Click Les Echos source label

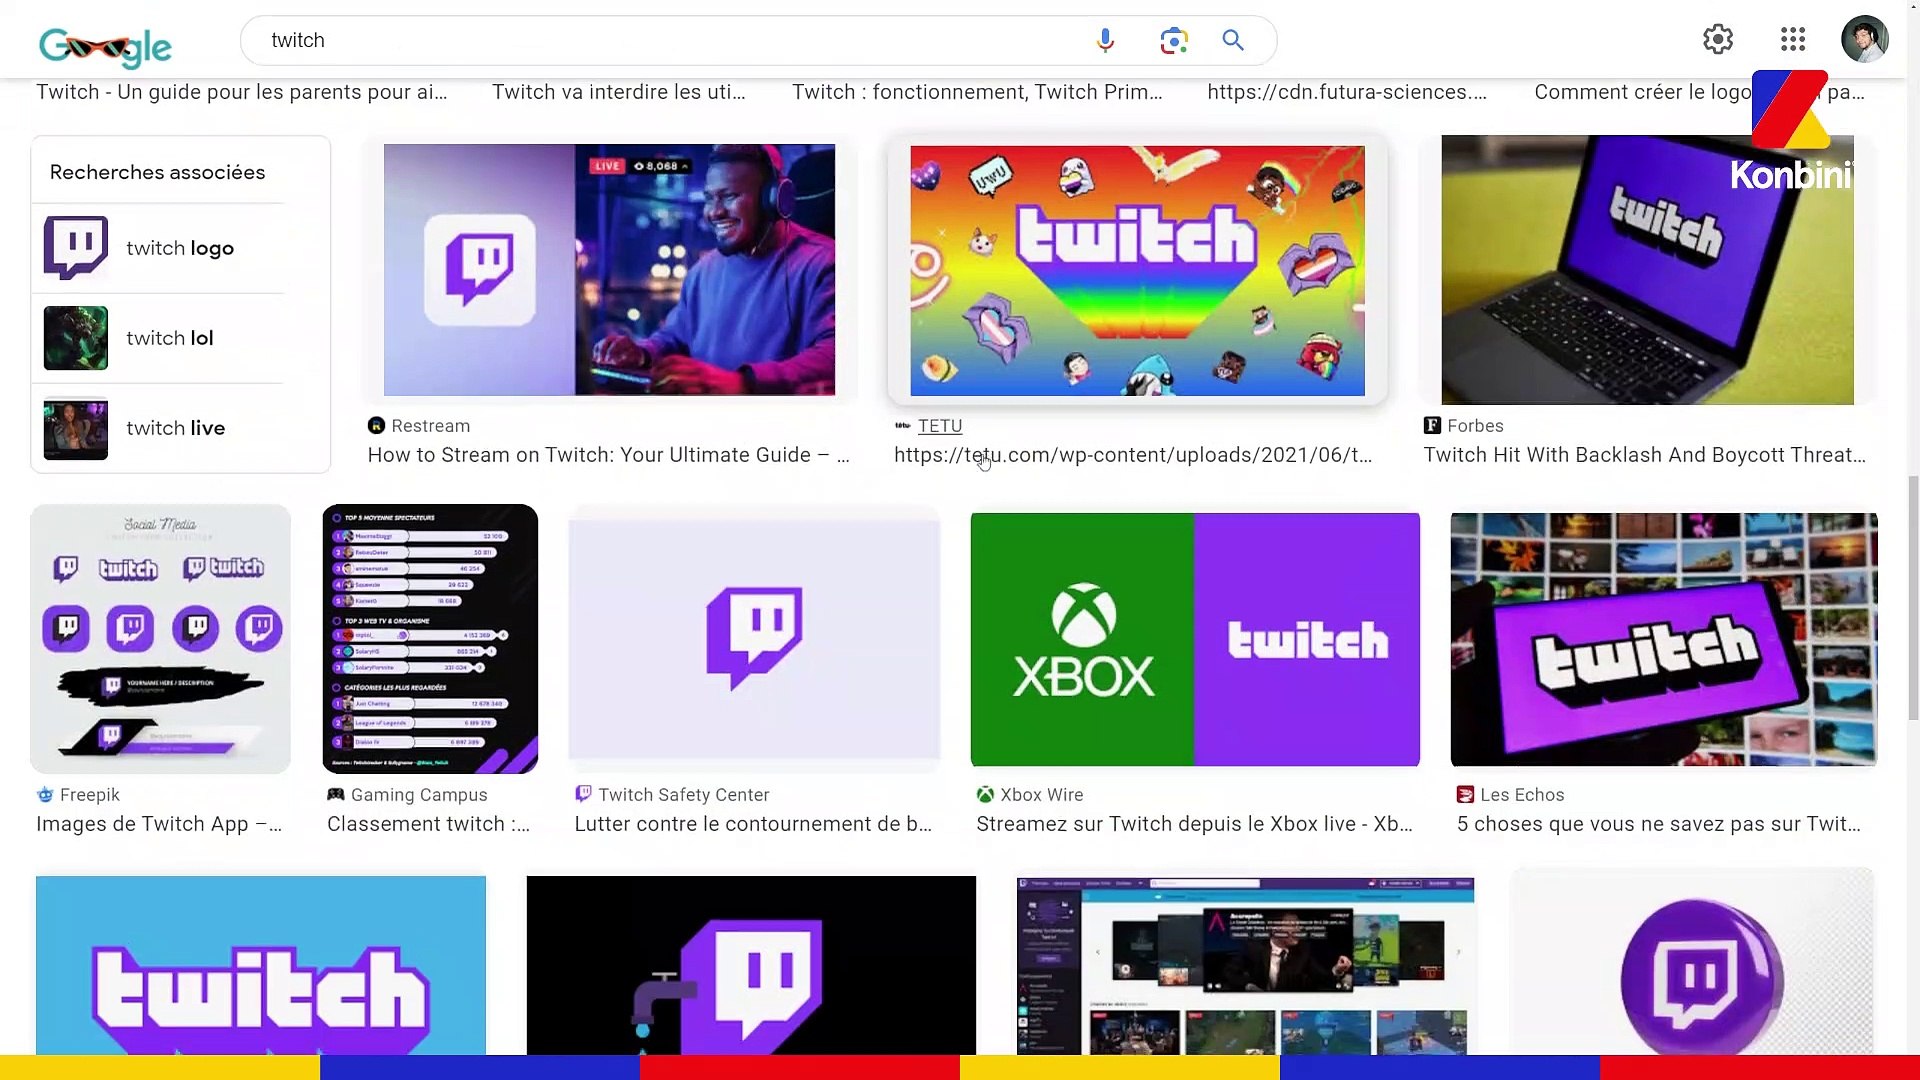point(1522,795)
